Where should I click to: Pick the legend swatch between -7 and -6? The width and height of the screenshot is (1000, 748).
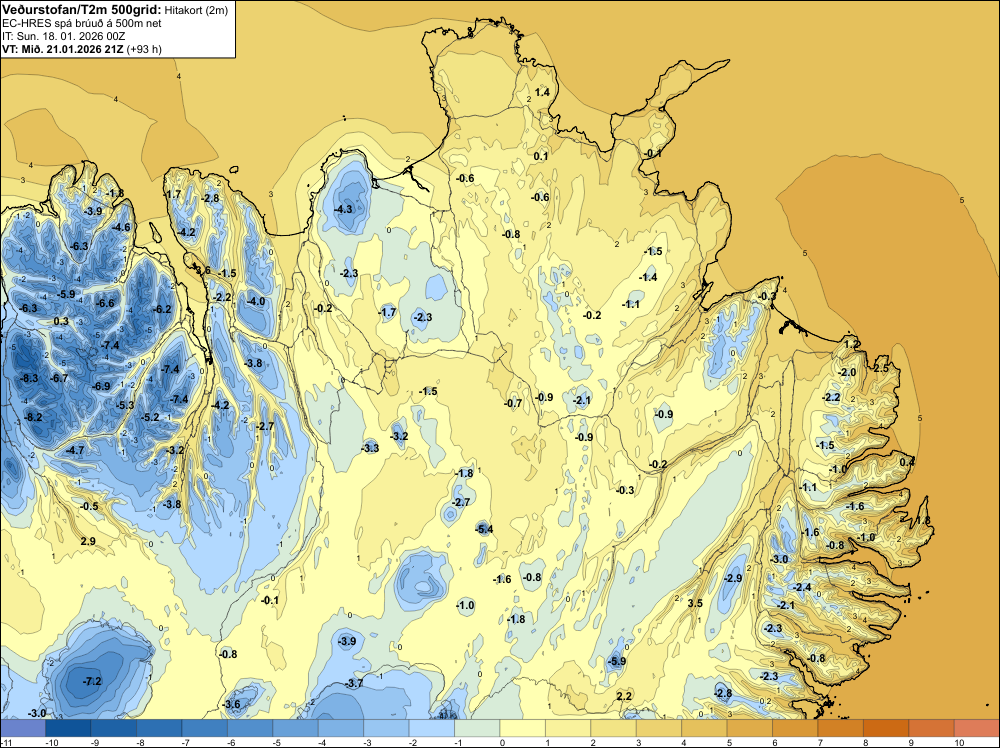[205, 728]
